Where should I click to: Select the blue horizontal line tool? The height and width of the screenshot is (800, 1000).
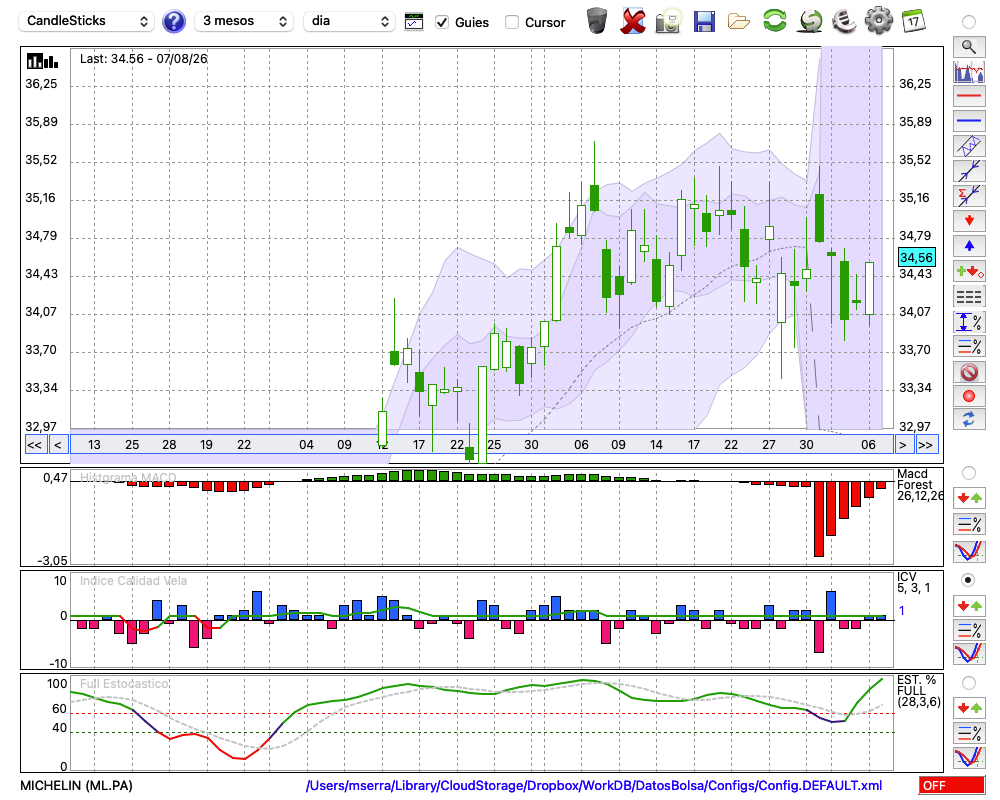(x=969, y=121)
